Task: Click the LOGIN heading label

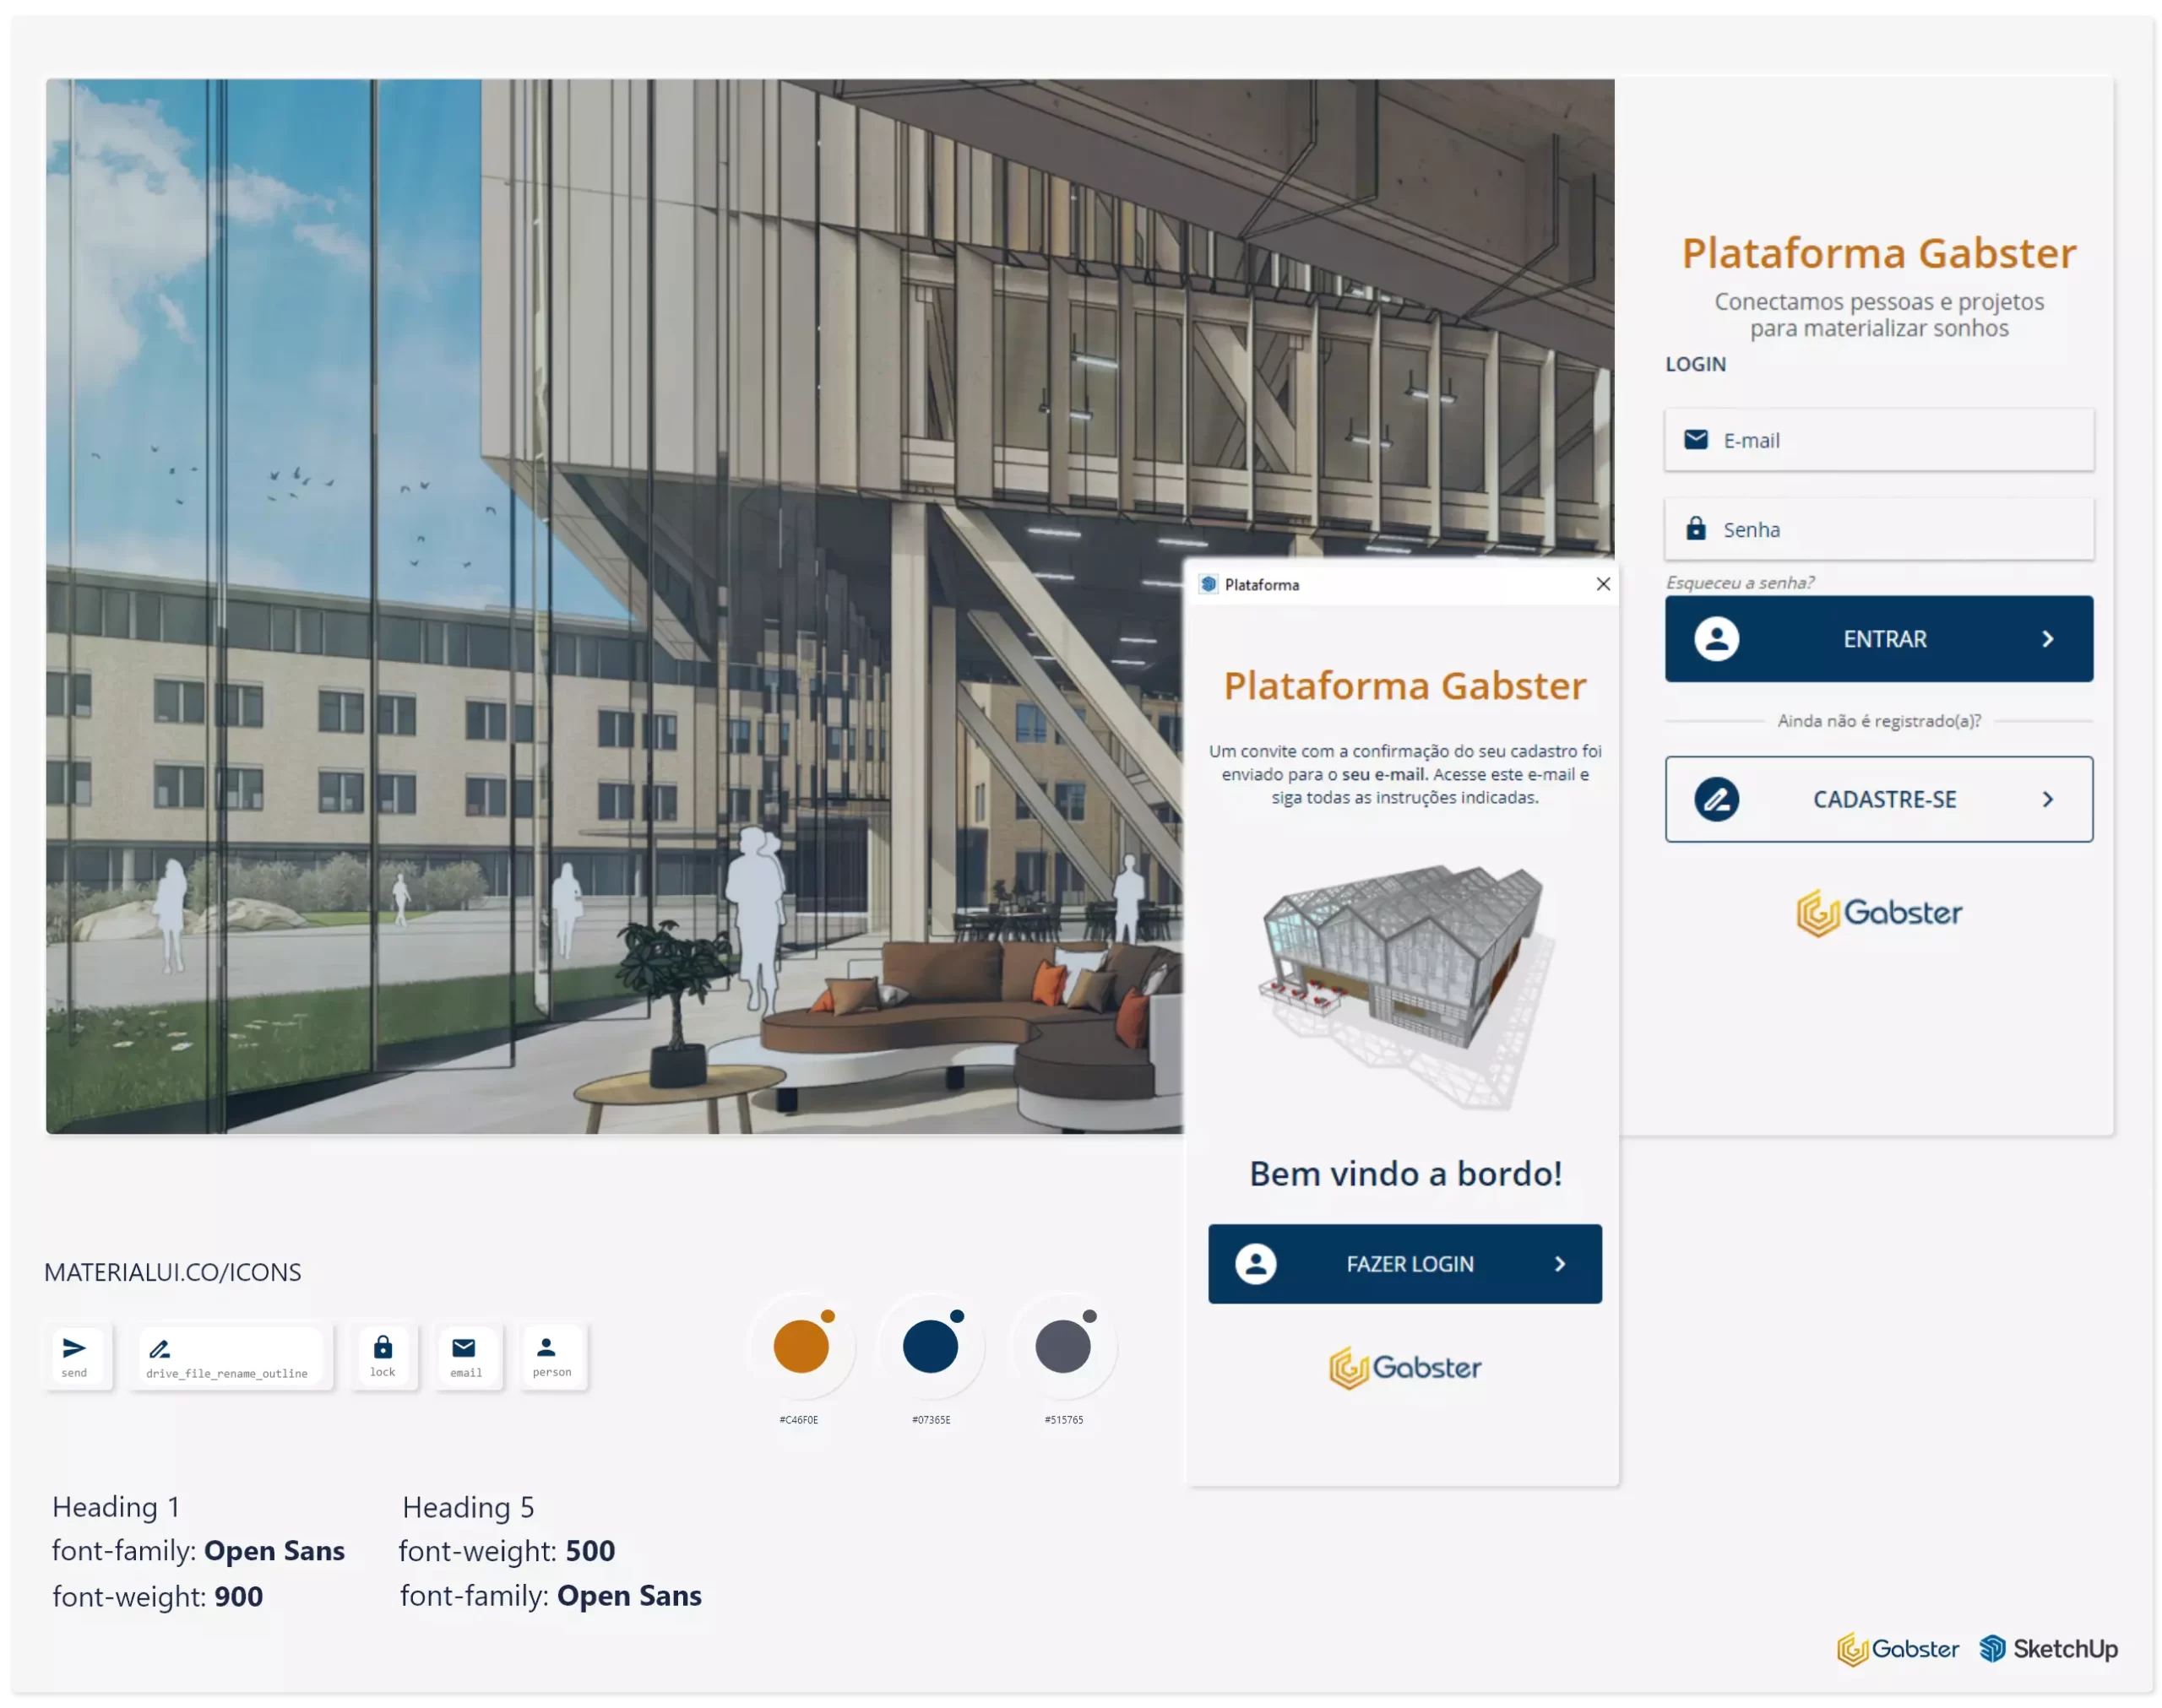Action: 1695,364
